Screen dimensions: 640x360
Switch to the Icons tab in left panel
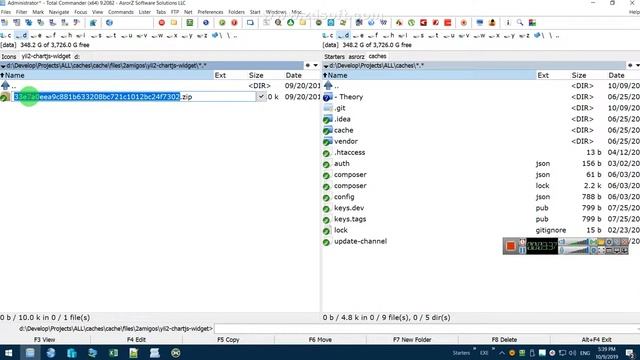coord(9,56)
